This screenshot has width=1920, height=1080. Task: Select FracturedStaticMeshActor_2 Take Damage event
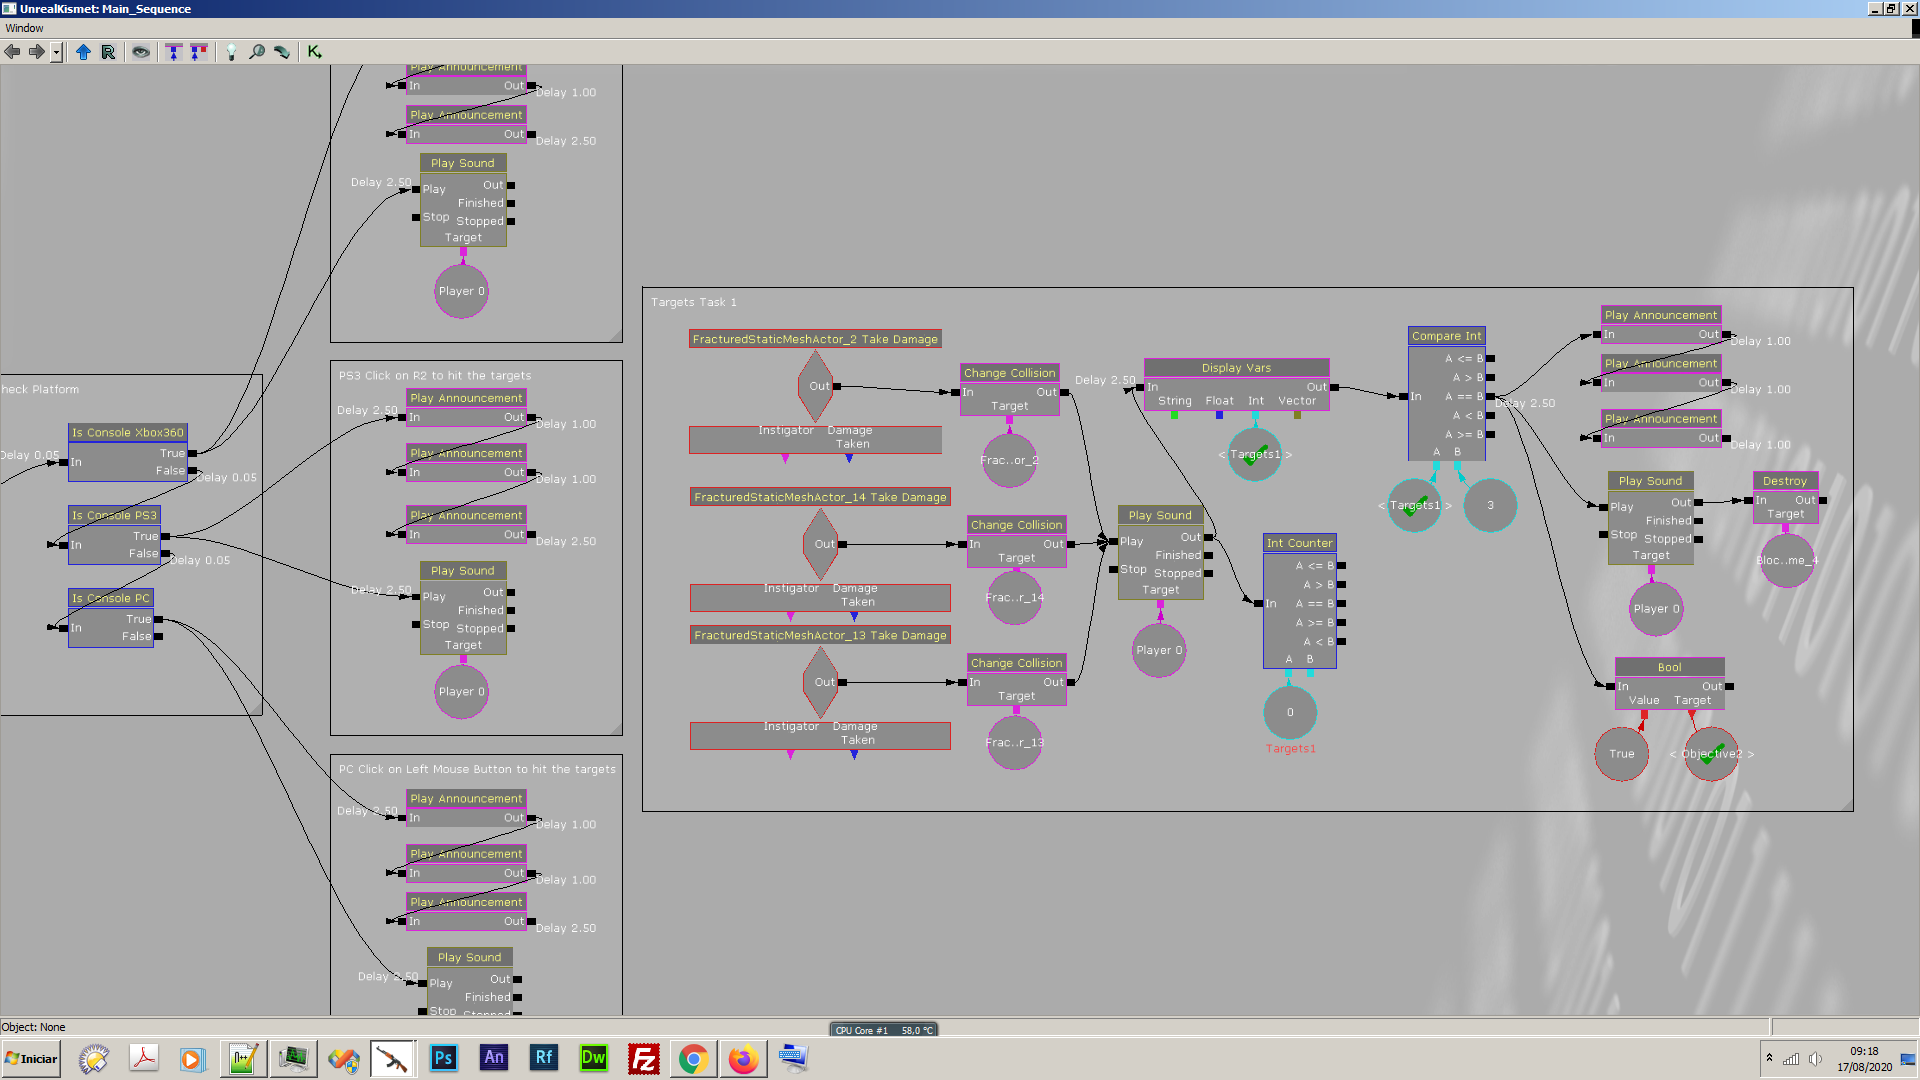click(815, 339)
